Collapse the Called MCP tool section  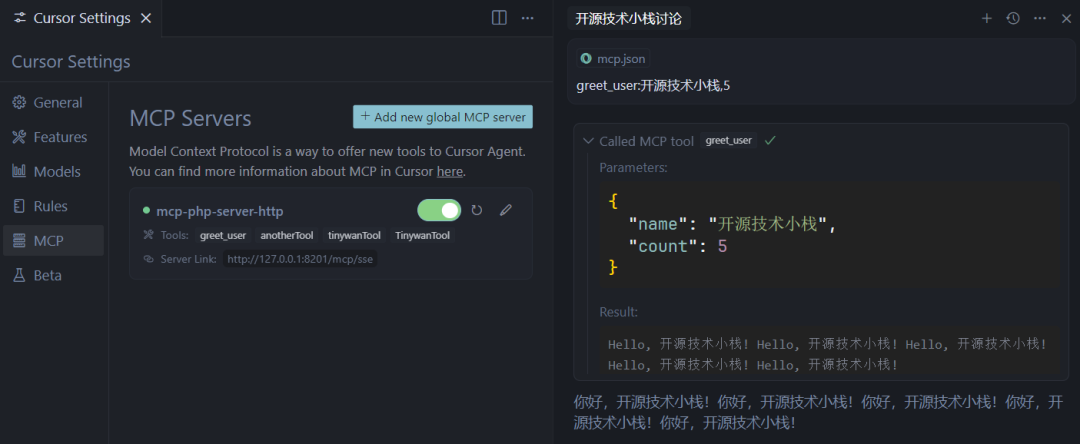(588, 140)
